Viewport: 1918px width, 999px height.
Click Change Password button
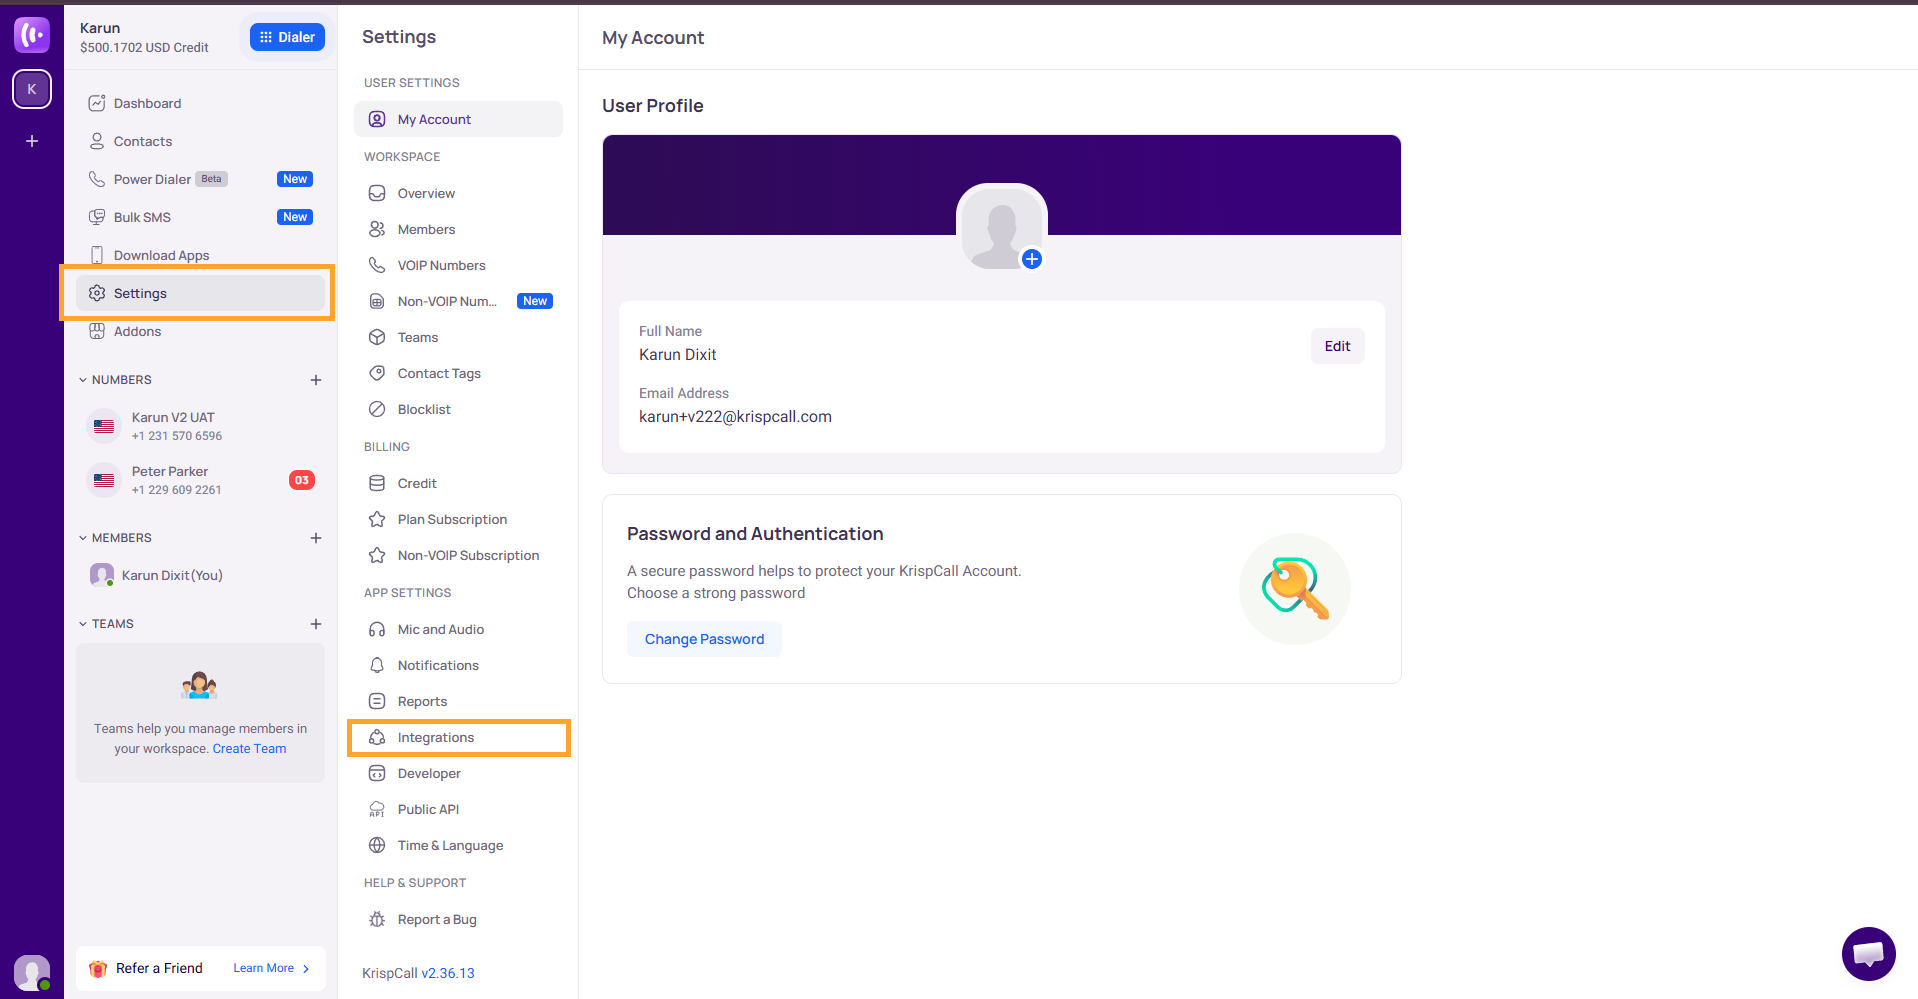(x=704, y=639)
